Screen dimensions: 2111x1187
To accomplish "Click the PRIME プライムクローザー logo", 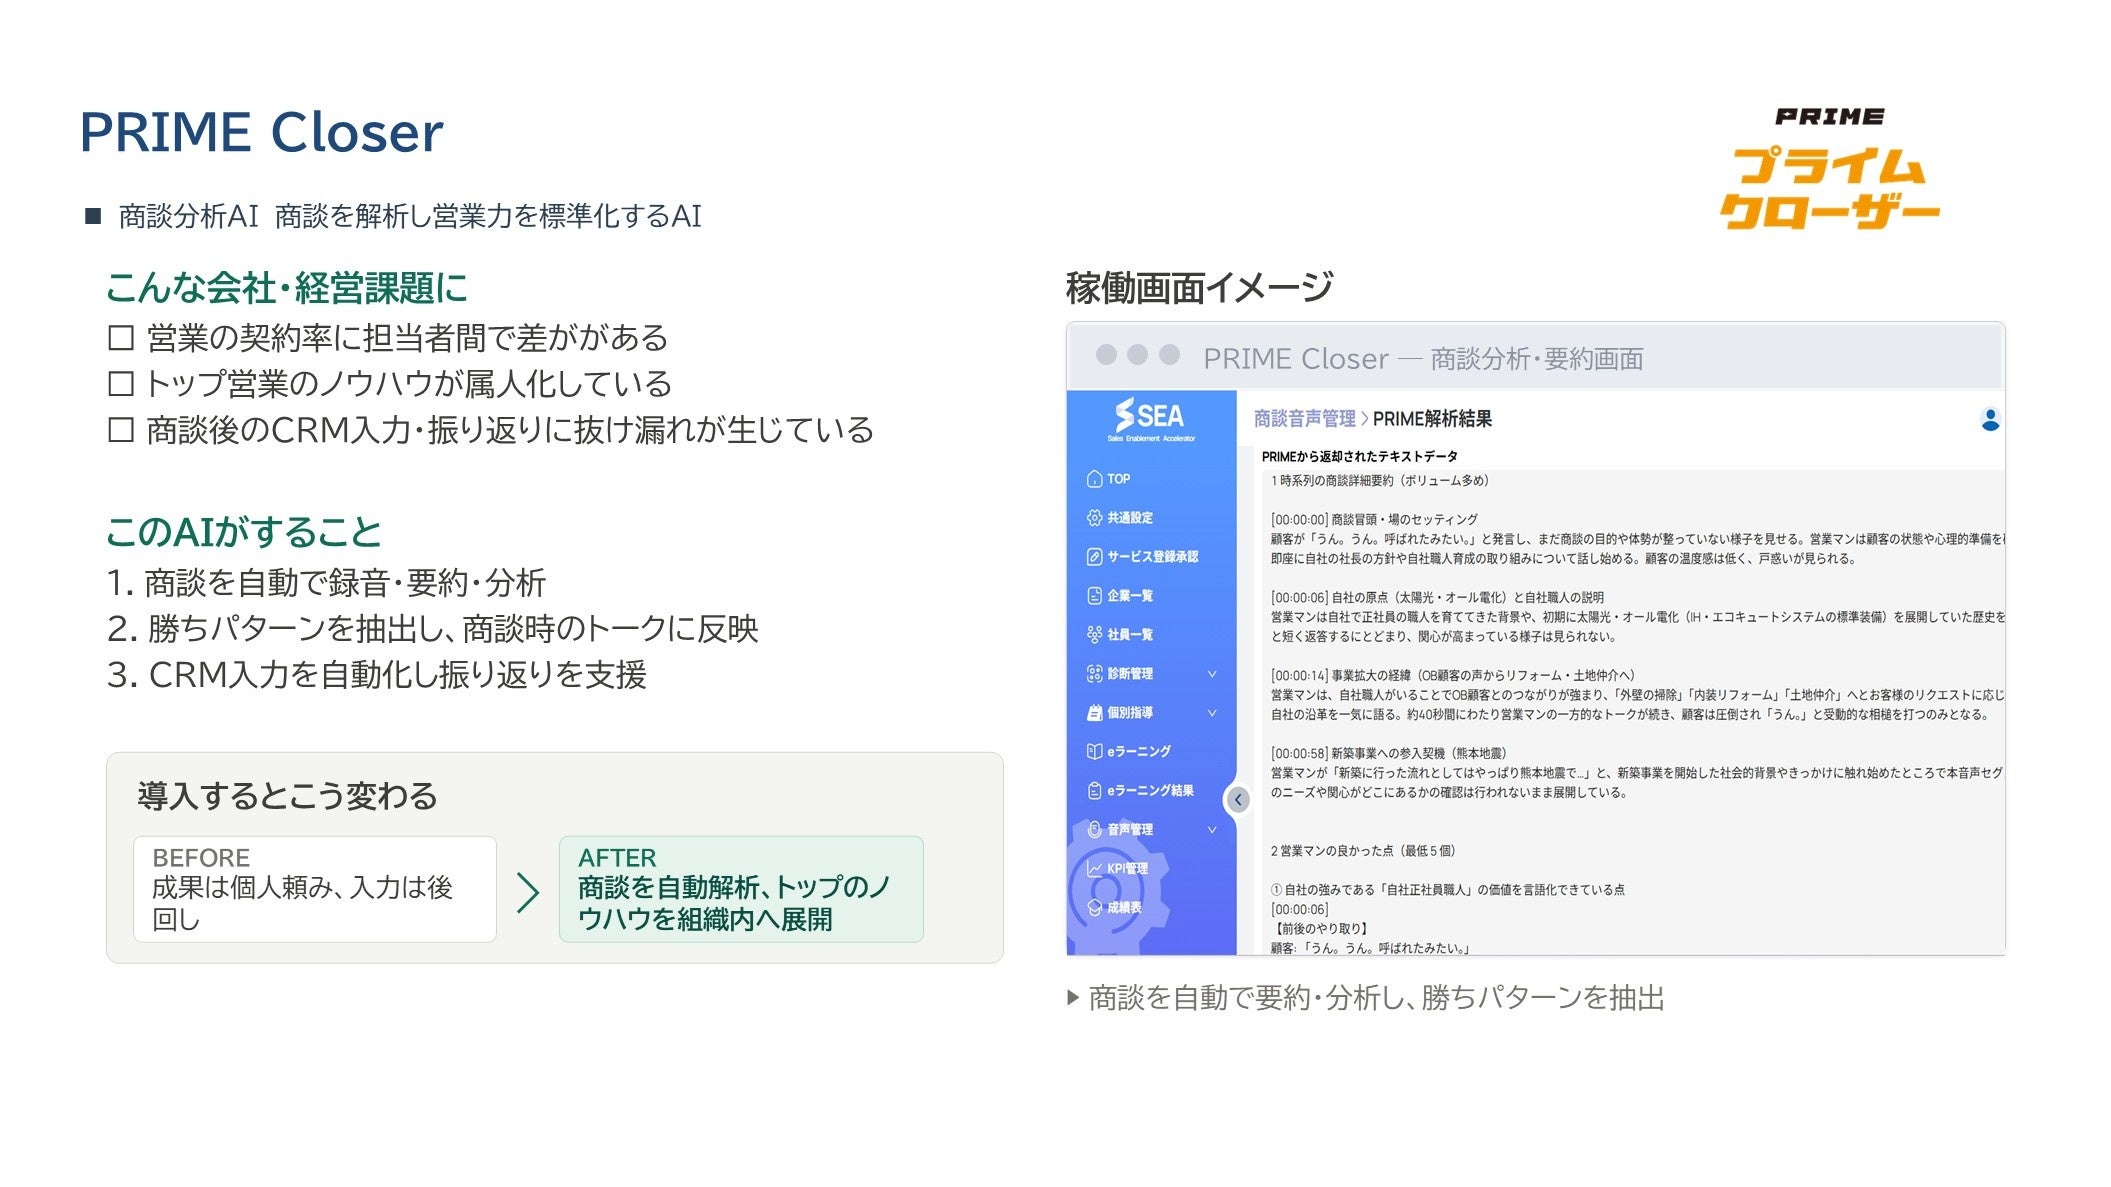I will (x=1829, y=168).
